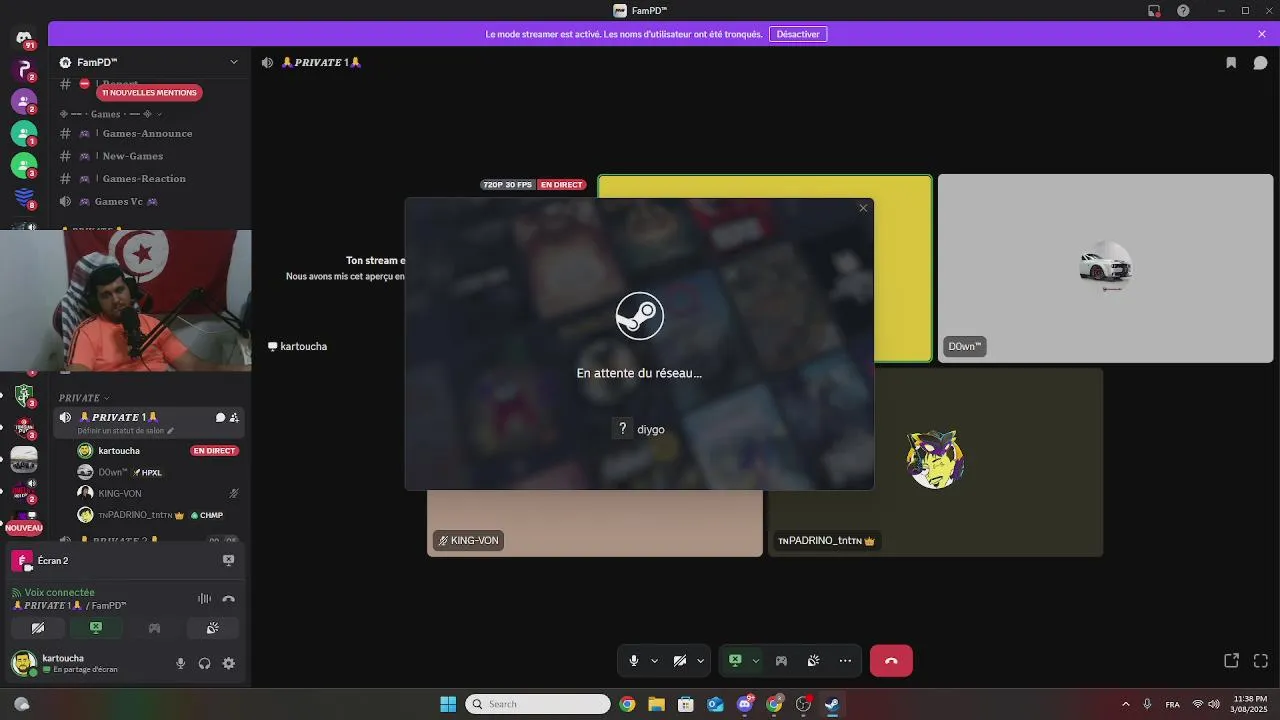Open the Games-Announce channel
The image size is (1280, 720).
pos(148,133)
